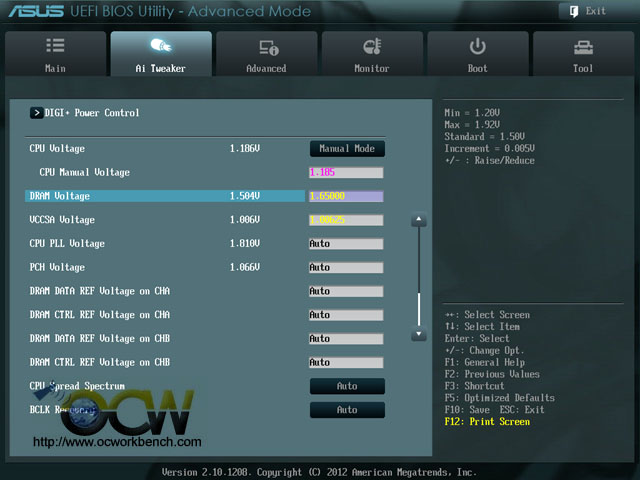Open the Main tab

56,53
